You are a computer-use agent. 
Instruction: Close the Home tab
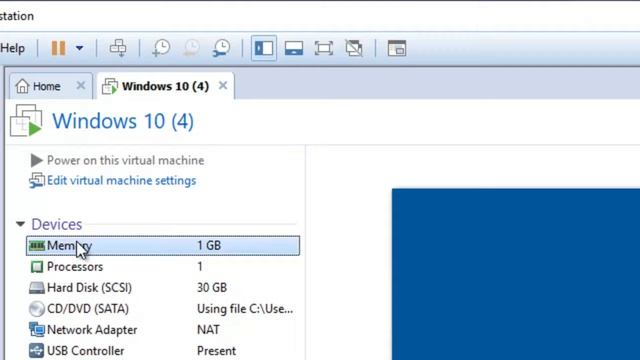81,86
